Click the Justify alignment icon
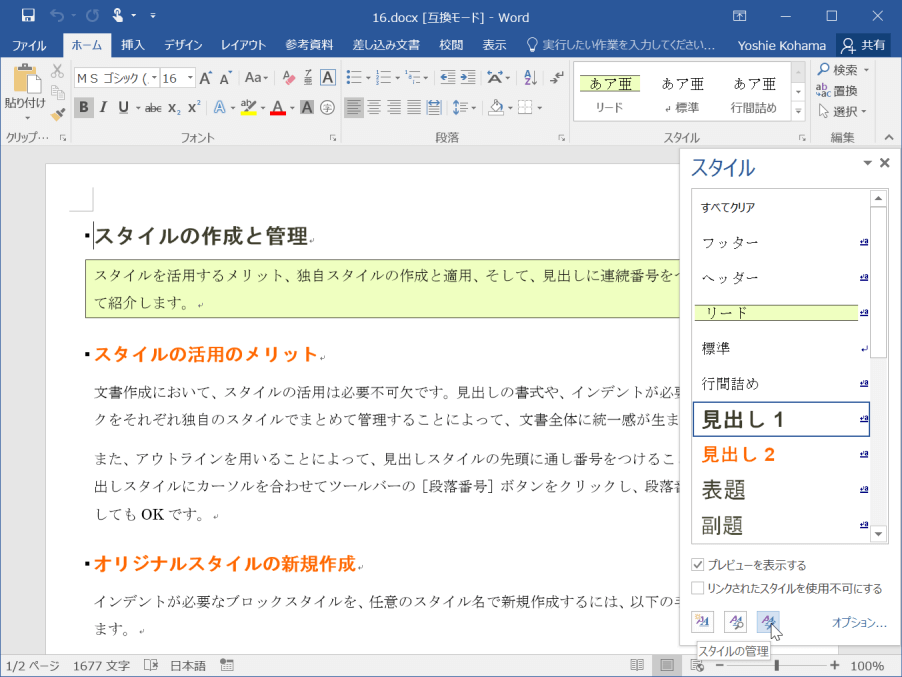 click(x=414, y=108)
